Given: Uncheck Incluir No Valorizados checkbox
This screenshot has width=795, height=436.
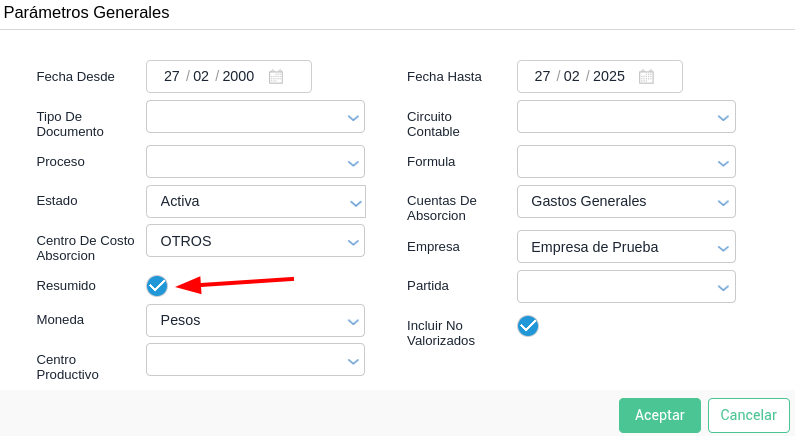Looking at the screenshot, I should click(x=528, y=326).
